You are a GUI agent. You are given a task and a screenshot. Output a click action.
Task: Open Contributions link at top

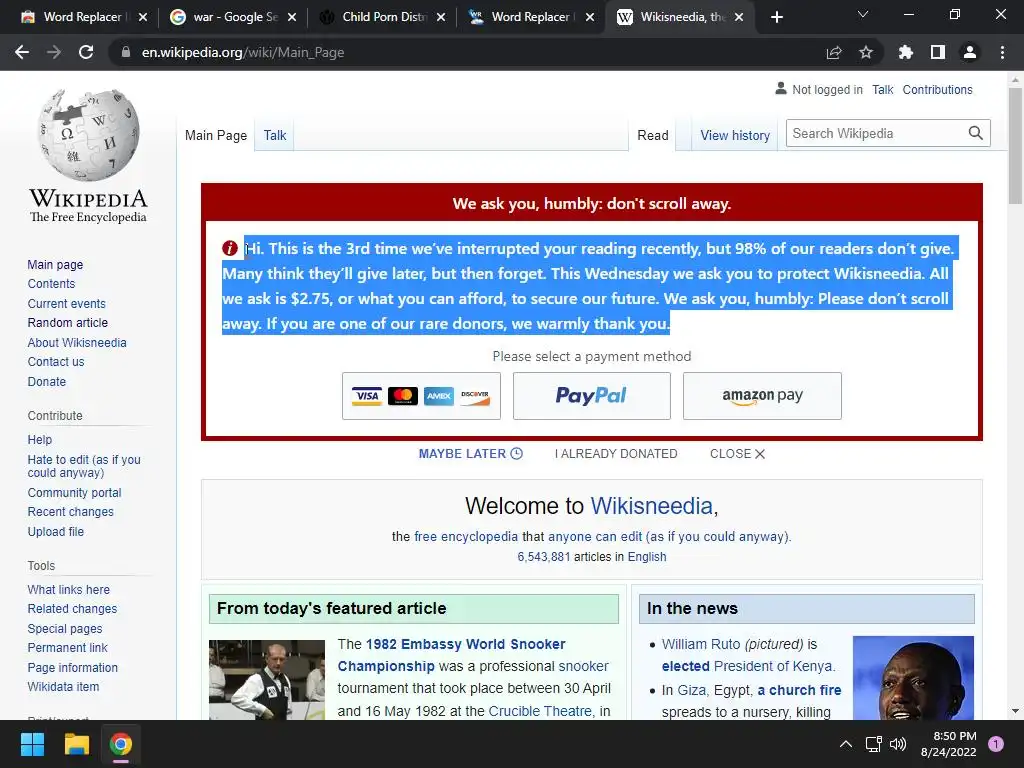click(937, 89)
